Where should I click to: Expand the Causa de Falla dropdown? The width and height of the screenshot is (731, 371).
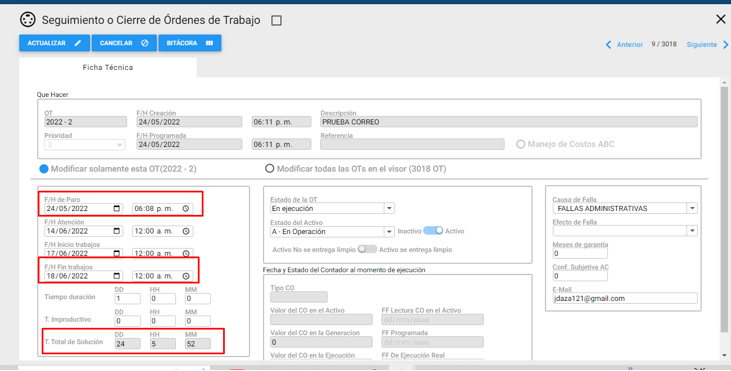point(692,208)
